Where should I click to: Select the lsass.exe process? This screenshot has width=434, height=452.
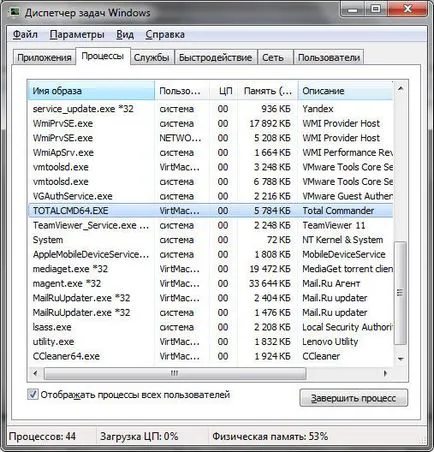(210, 327)
